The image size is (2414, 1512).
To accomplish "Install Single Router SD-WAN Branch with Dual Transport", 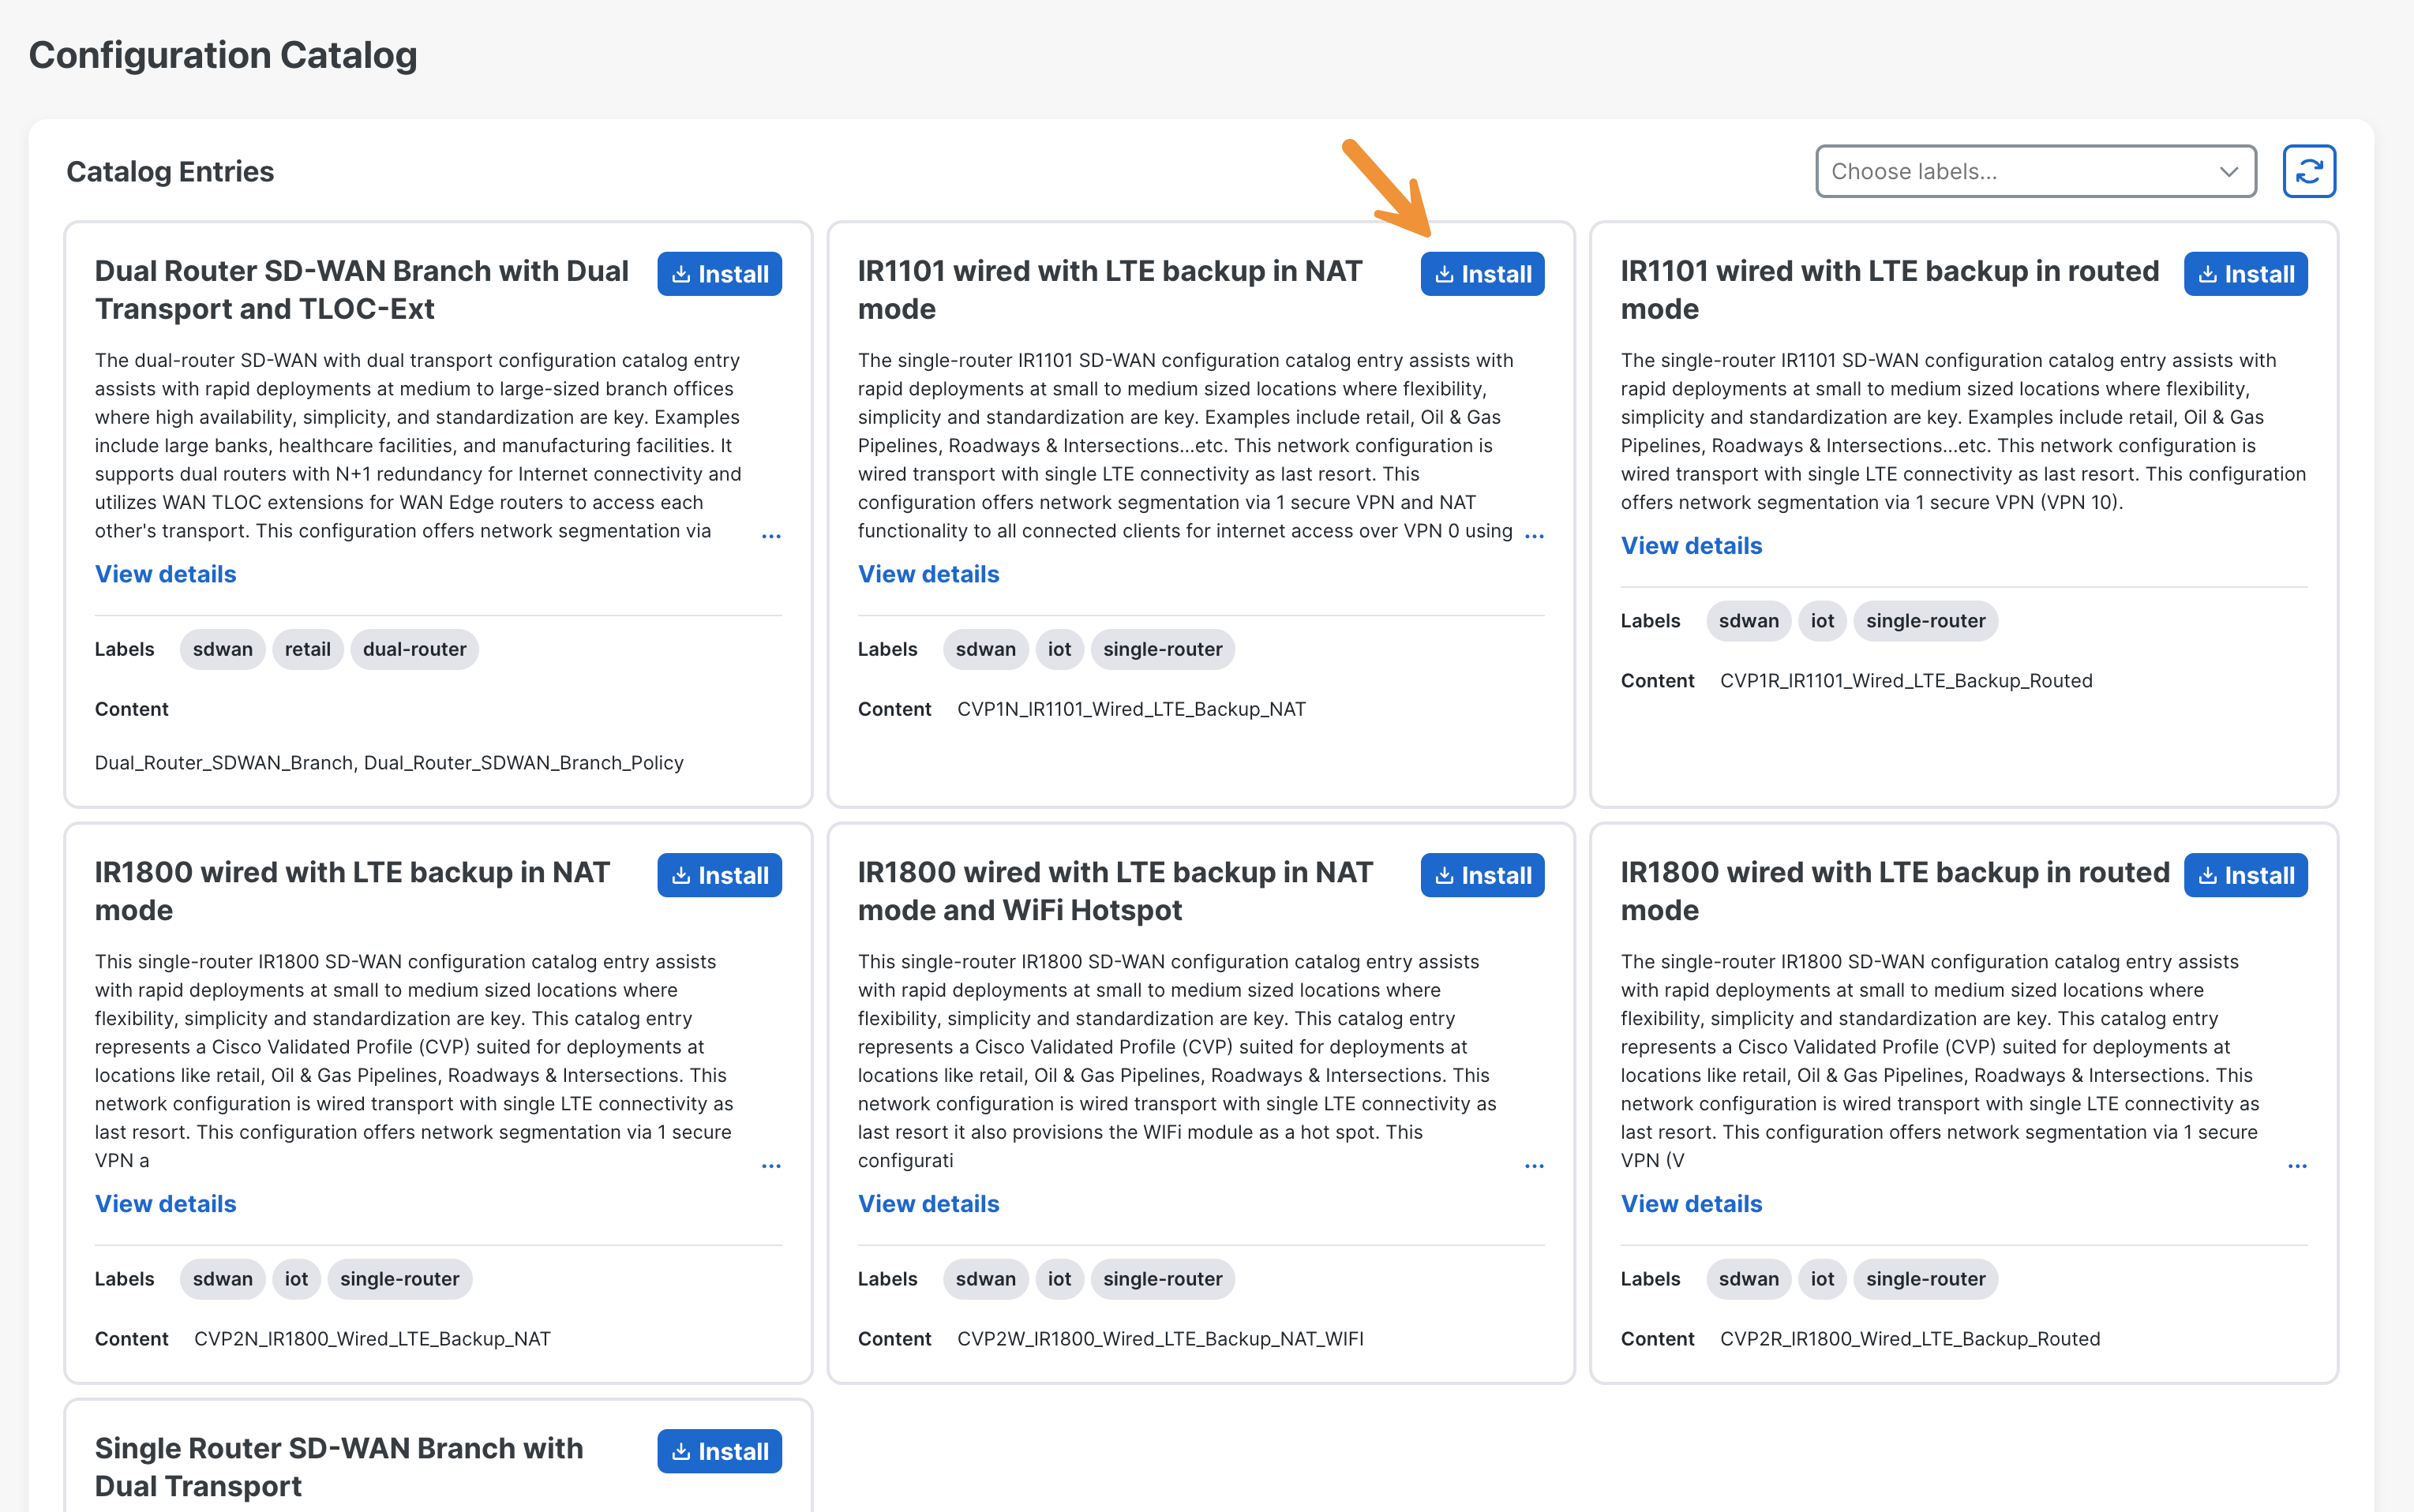I will pyautogui.click(x=719, y=1451).
